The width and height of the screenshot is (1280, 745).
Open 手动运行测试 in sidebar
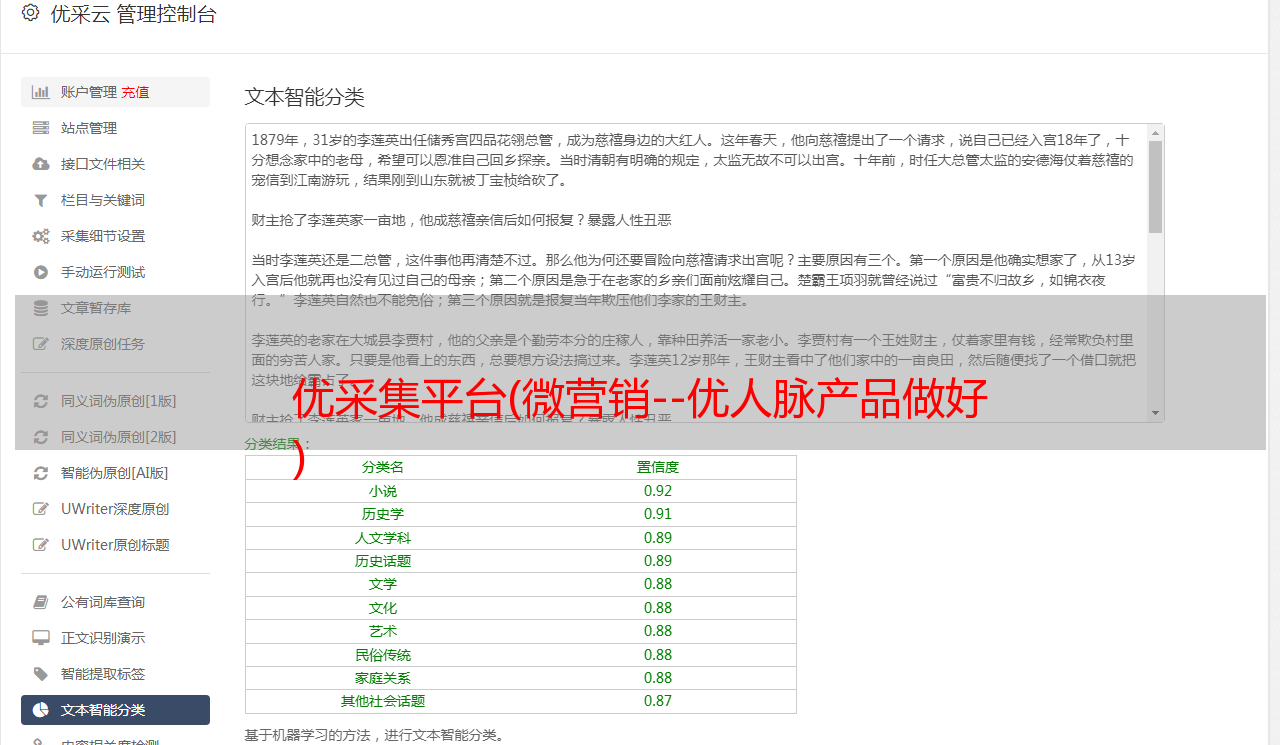click(x=115, y=272)
